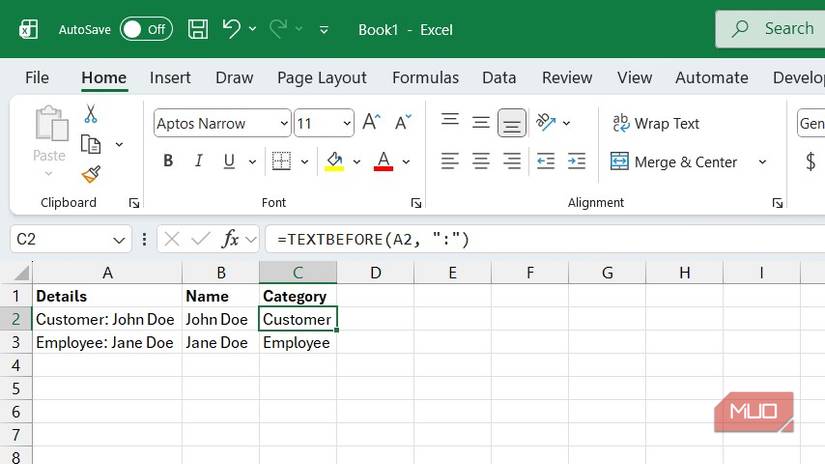Undo the last action
825x464 pixels.
(x=231, y=28)
